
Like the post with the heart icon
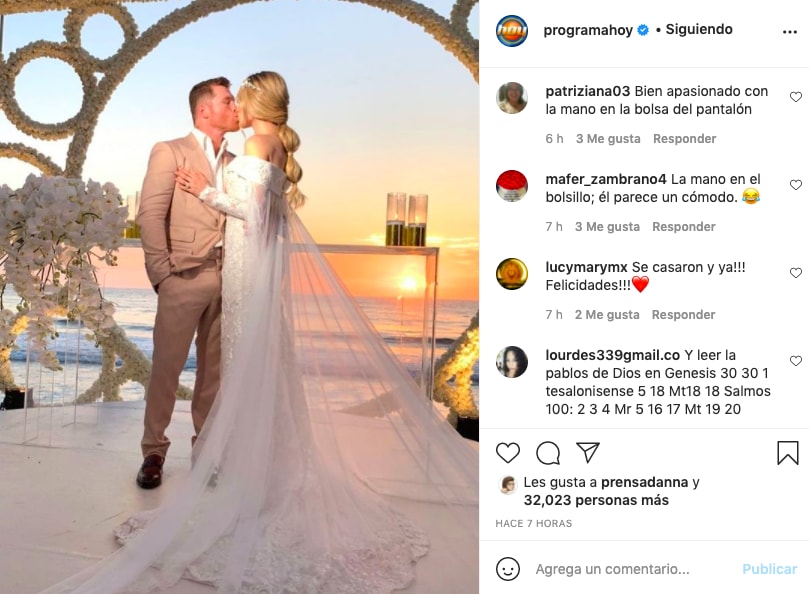508,453
